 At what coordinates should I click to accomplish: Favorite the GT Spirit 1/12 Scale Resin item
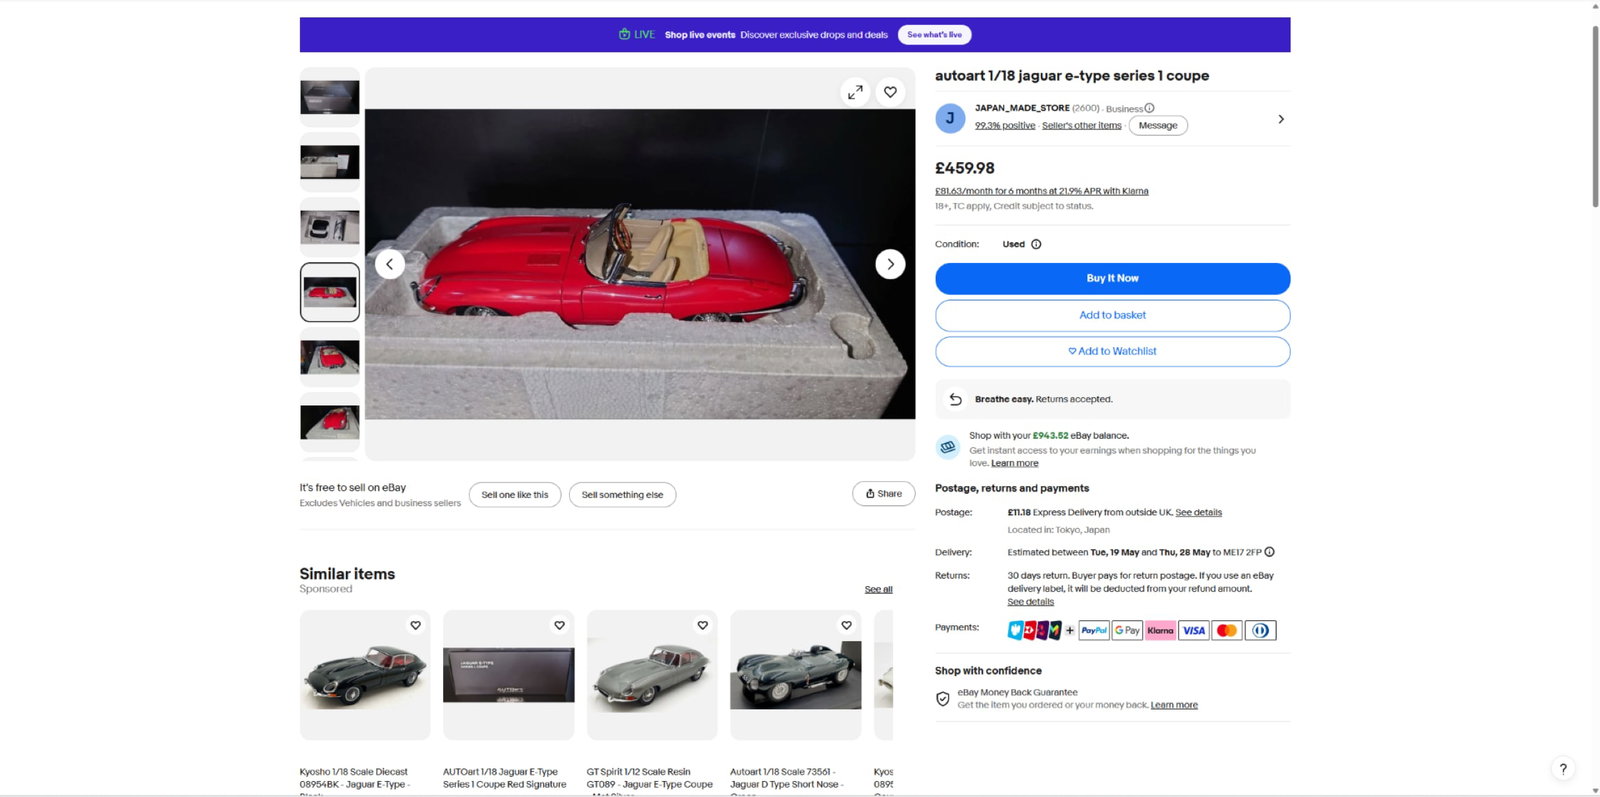(703, 625)
